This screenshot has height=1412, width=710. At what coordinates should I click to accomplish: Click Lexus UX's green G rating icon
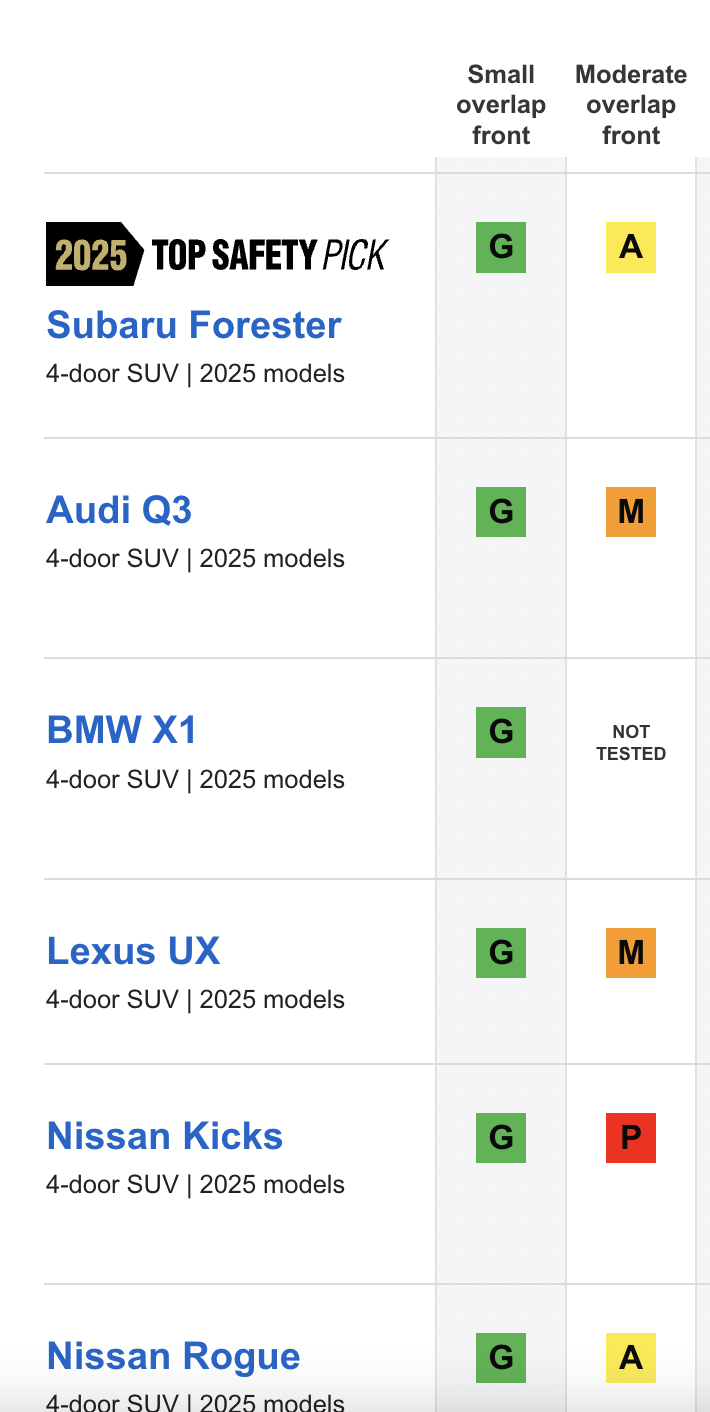pos(501,952)
